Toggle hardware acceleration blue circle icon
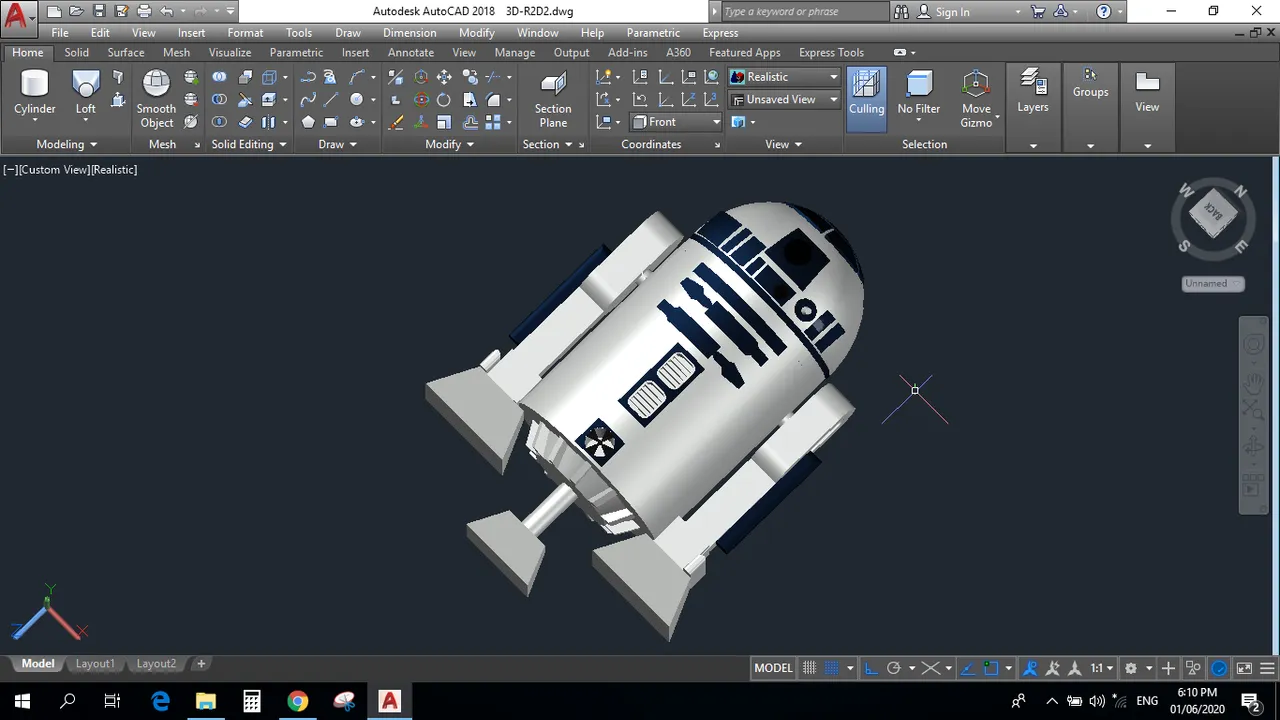 [x=1219, y=668]
